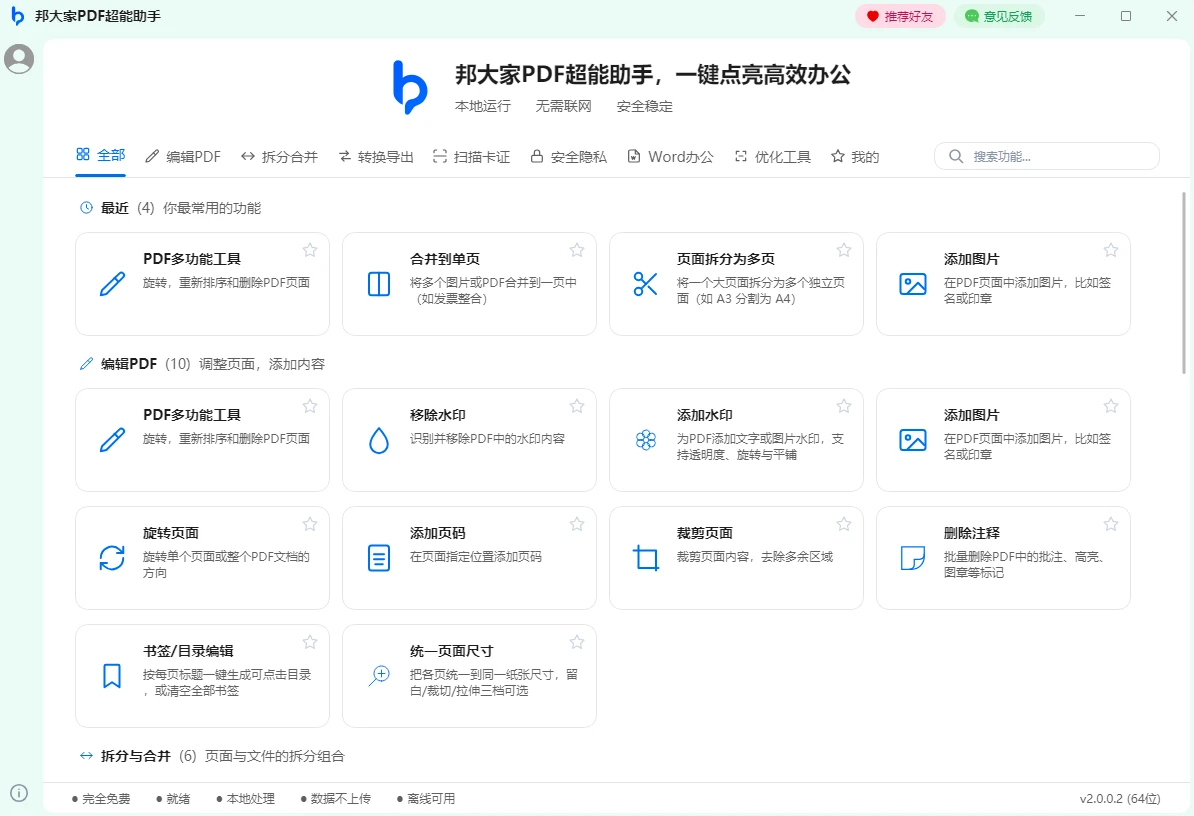Toggle favorite star on 添加水印
1194x816 pixels.
tap(844, 406)
